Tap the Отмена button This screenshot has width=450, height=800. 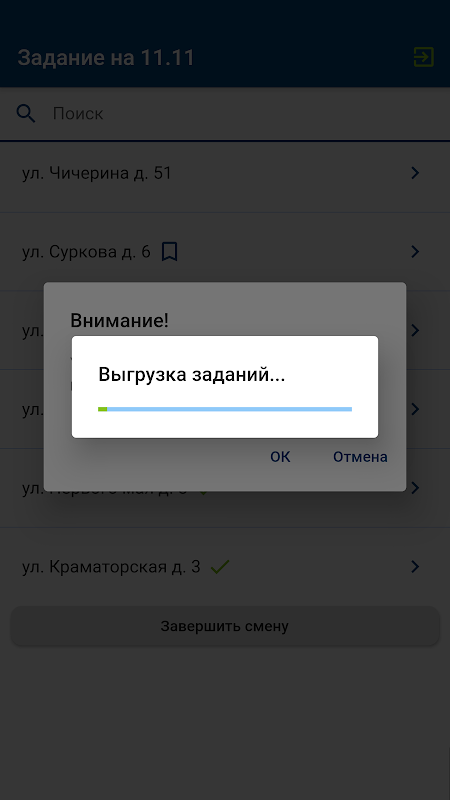pyautogui.click(x=360, y=457)
